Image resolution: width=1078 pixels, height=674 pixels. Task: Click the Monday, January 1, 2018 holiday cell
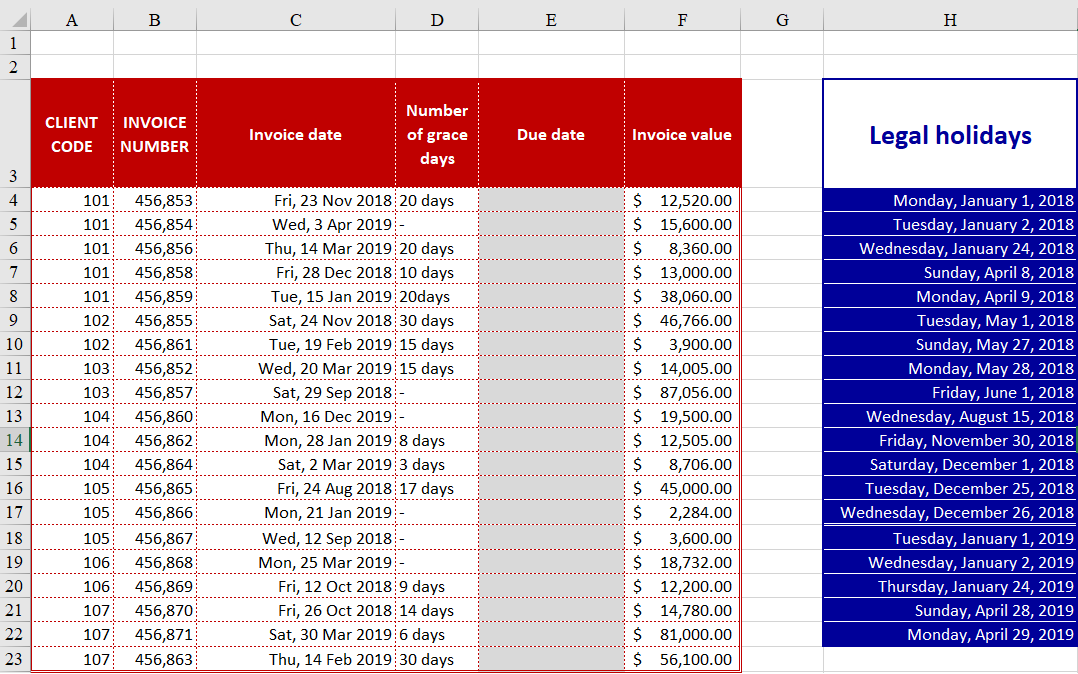click(949, 200)
